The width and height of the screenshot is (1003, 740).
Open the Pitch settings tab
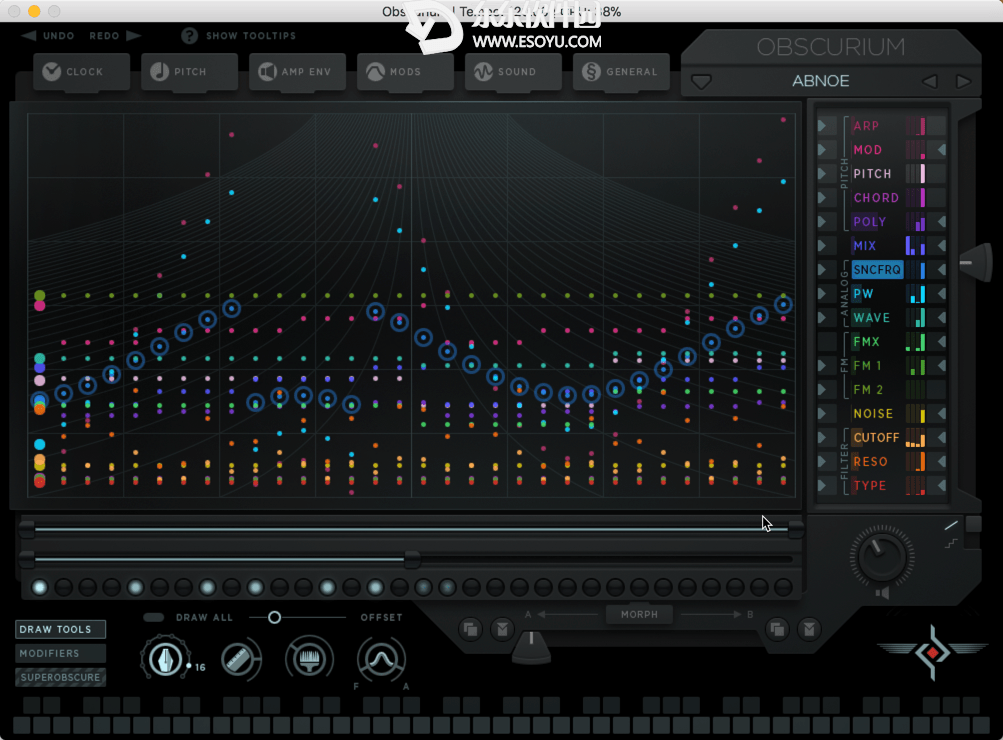click(x=189, y=72)
